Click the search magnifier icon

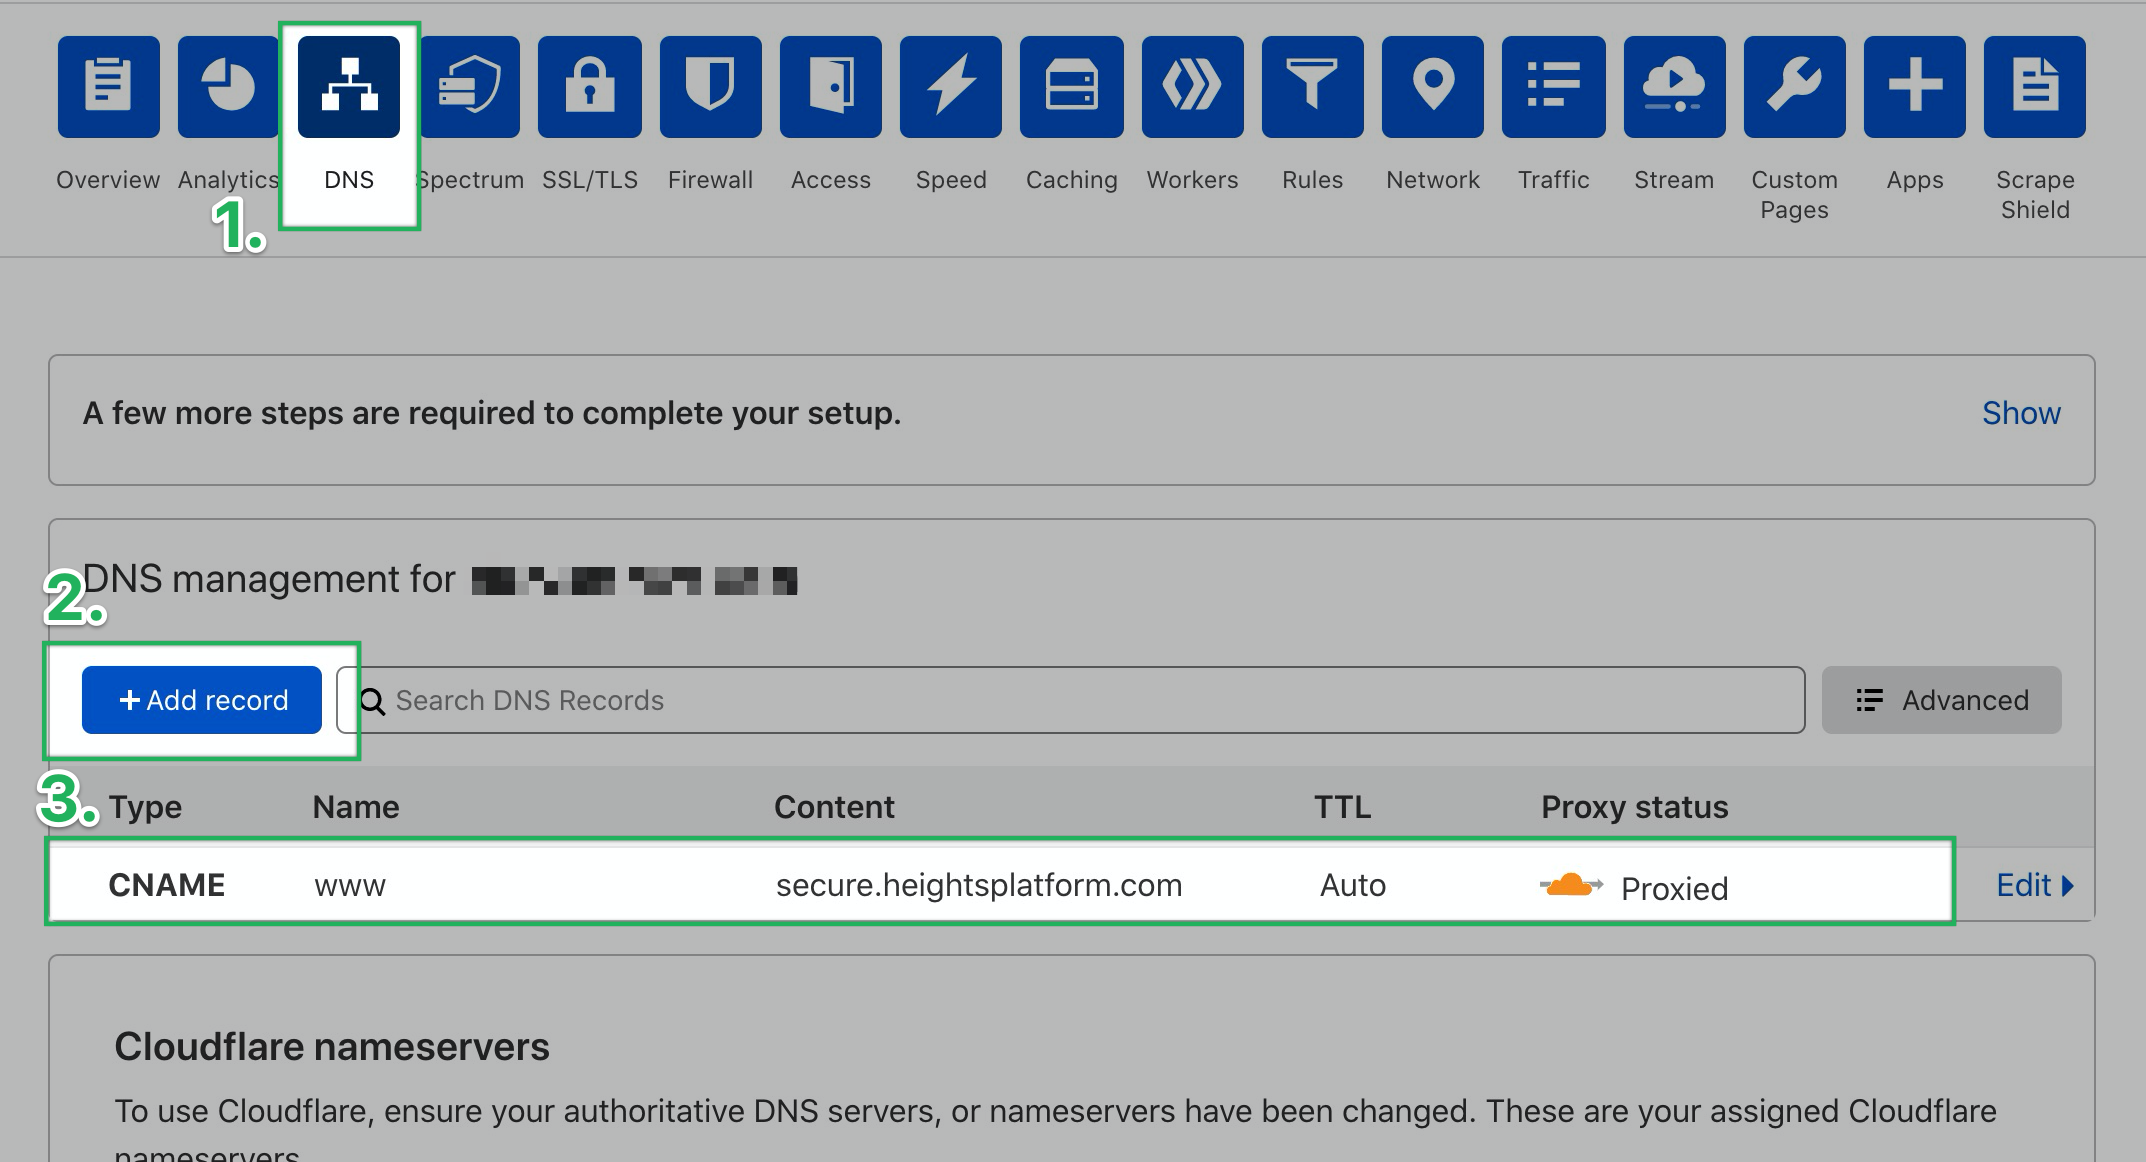pos(372,701)
